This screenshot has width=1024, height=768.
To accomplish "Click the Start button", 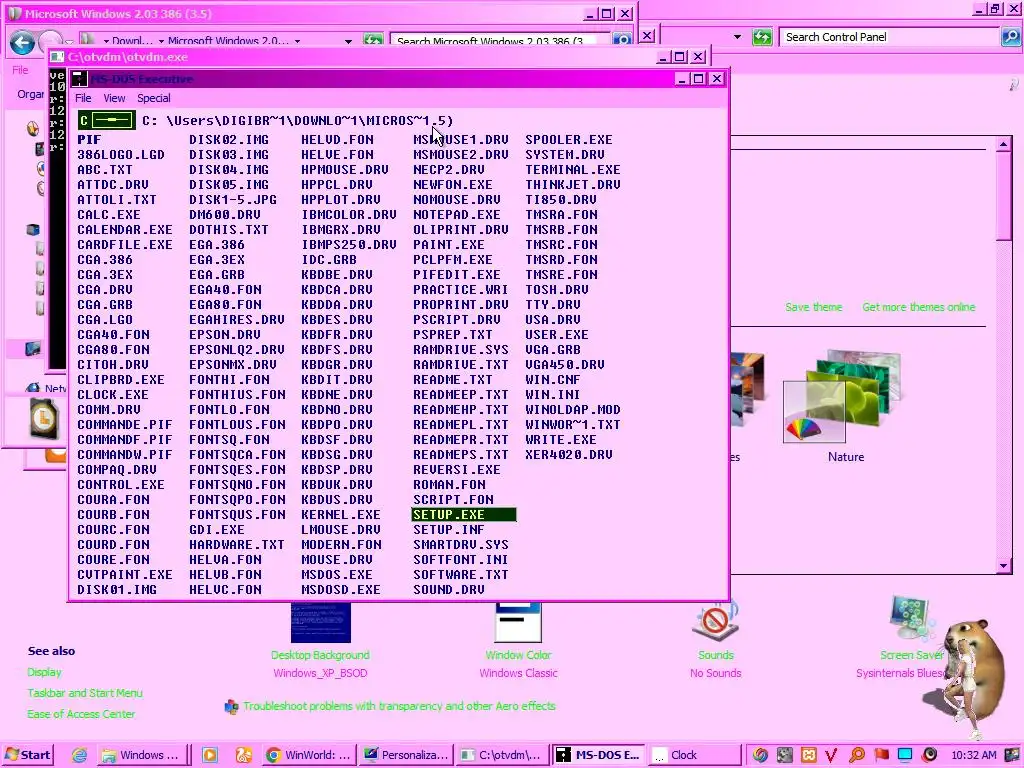I will click(27, 755).
